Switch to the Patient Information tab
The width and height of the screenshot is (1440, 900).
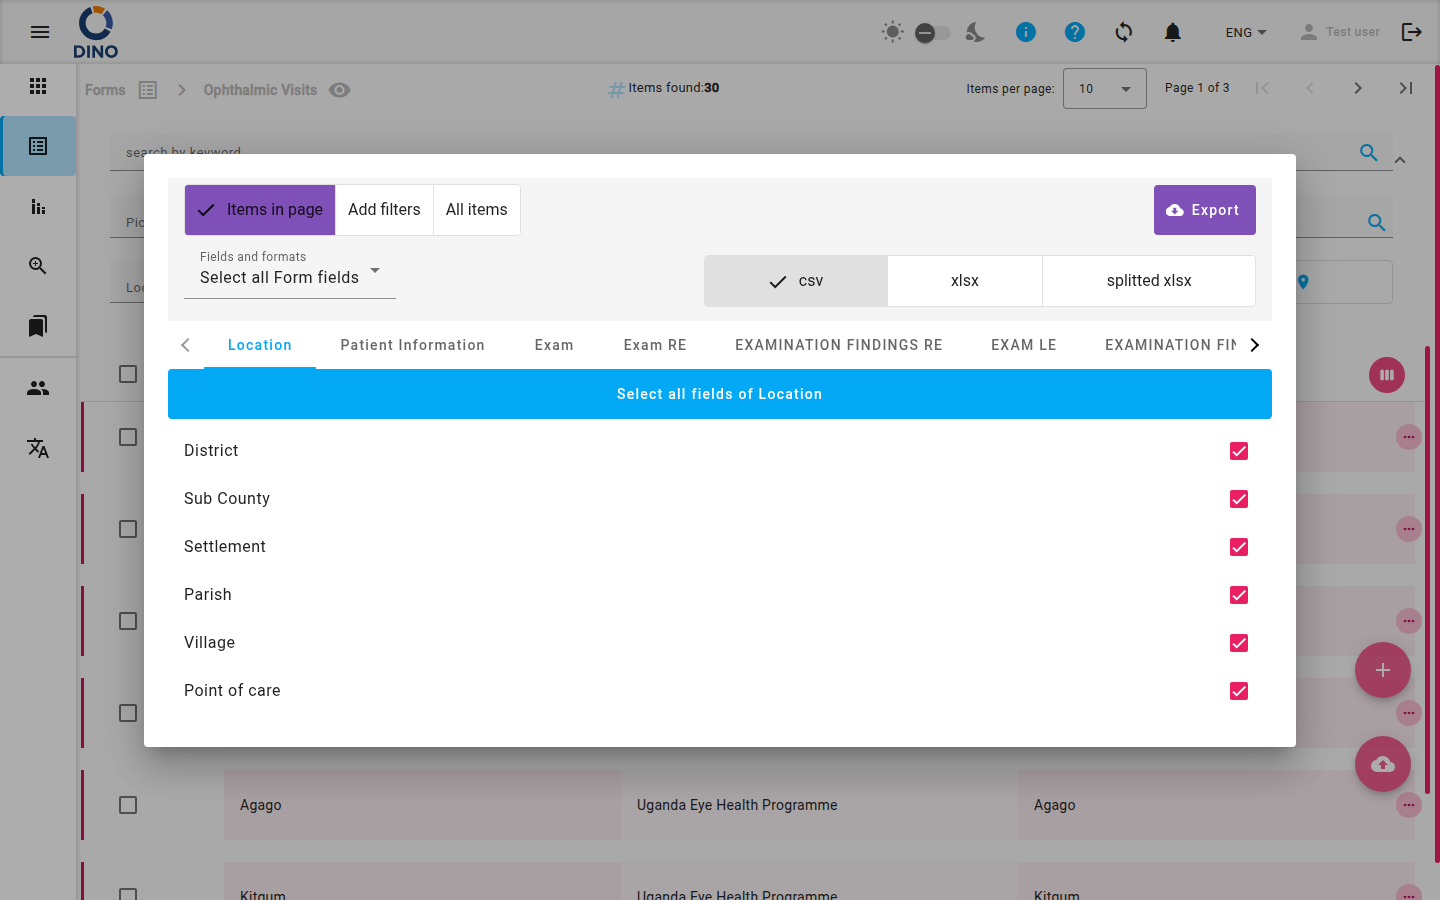click(x=413, y=345)
